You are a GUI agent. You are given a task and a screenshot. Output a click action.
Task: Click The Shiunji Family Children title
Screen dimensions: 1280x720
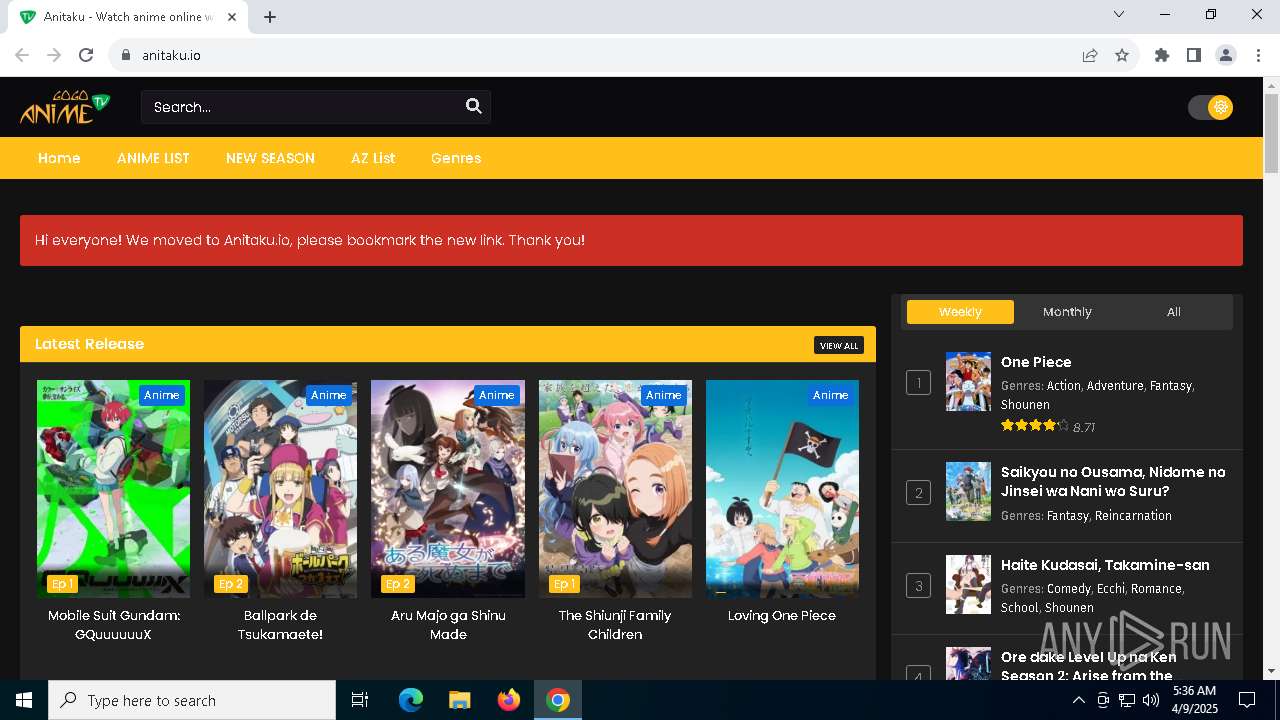pos(615,625)
